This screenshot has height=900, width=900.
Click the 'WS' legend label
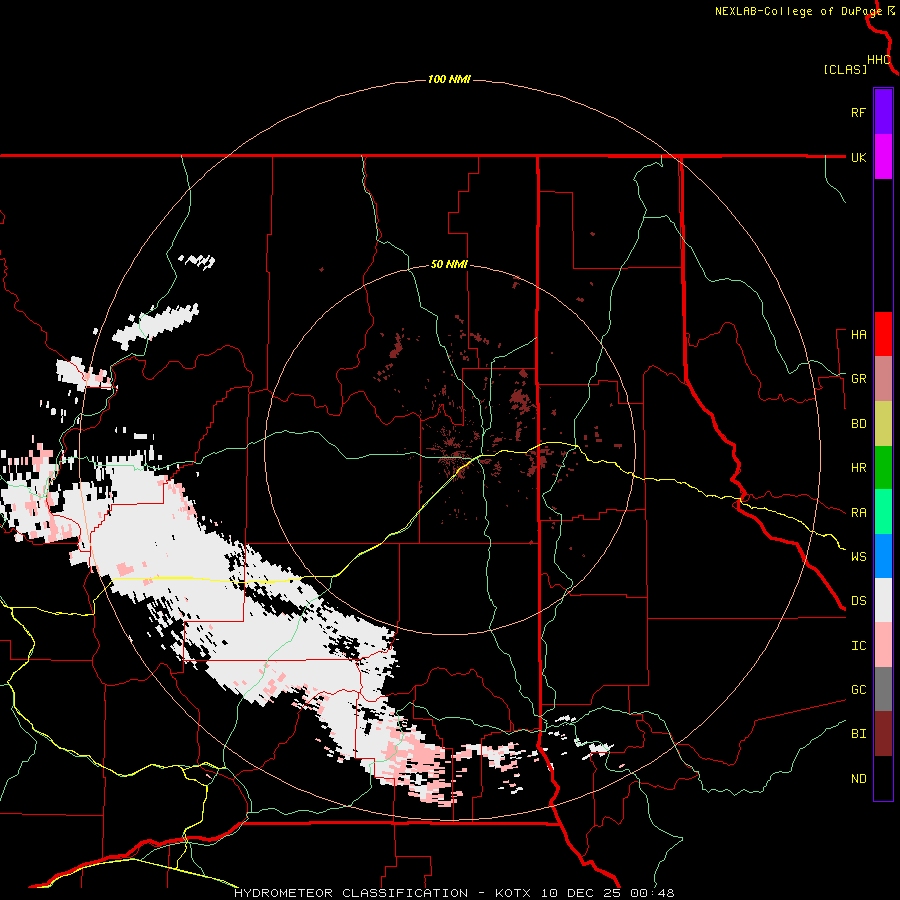(x=858, y=557)
